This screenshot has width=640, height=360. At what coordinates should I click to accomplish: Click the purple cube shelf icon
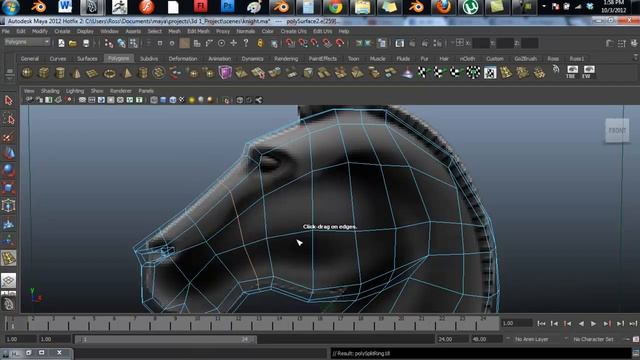[x=225, y=73]
